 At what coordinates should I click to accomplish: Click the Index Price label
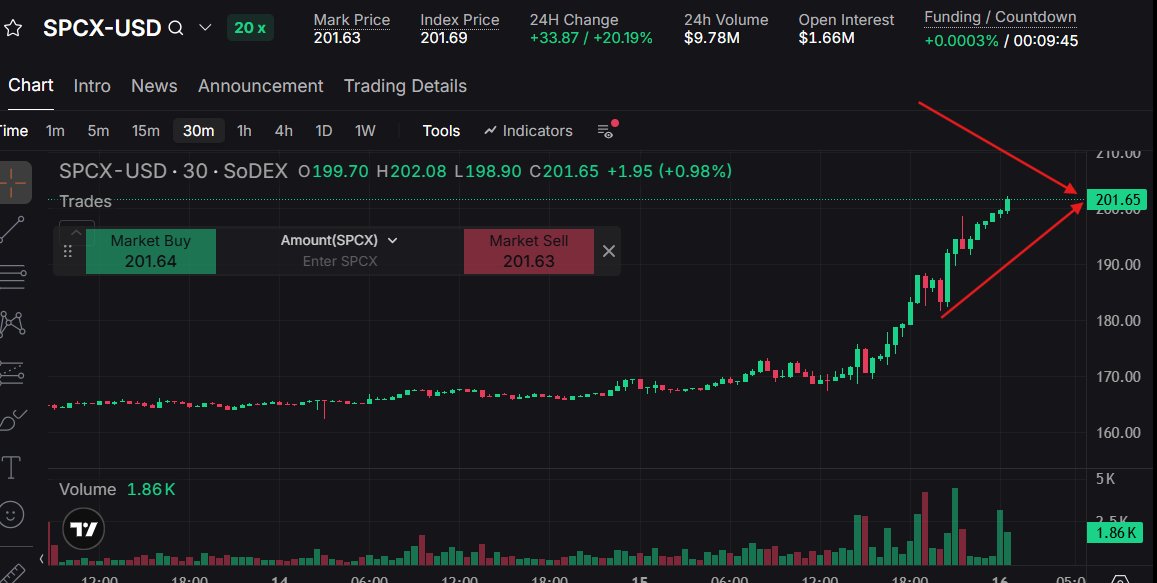coord(460,20)
